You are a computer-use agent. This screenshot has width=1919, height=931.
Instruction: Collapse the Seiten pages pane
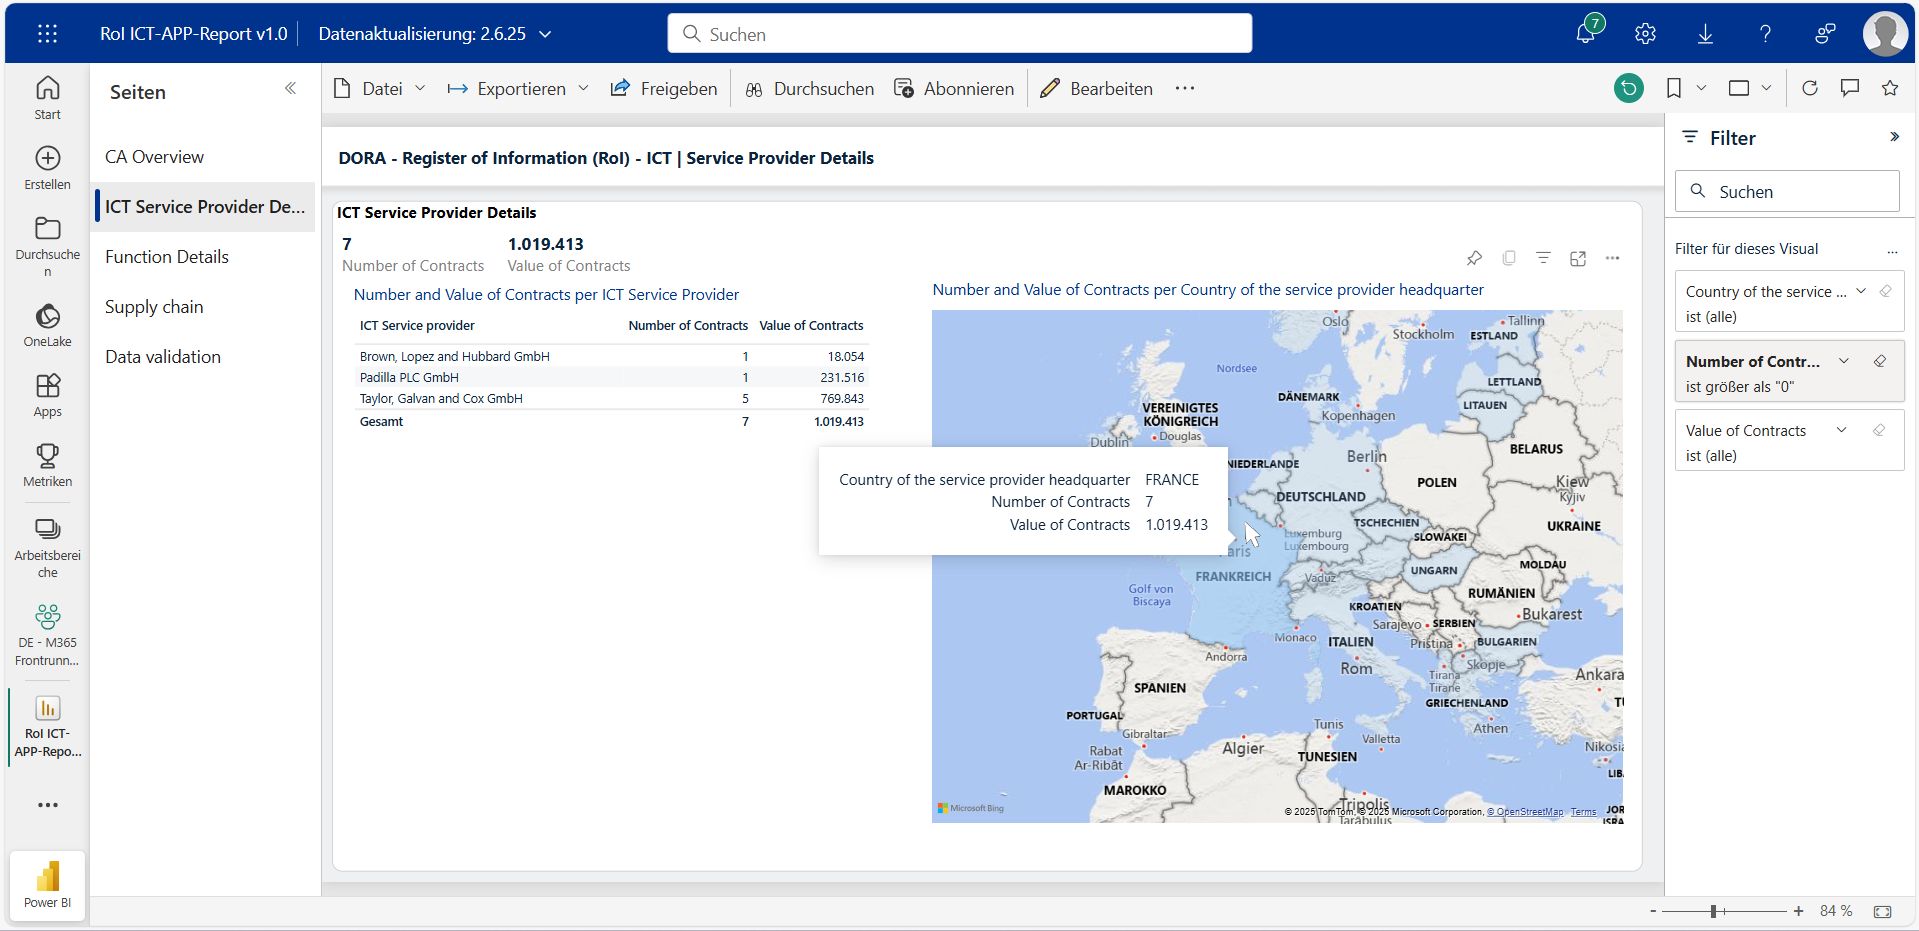click(x=290, y=88)
